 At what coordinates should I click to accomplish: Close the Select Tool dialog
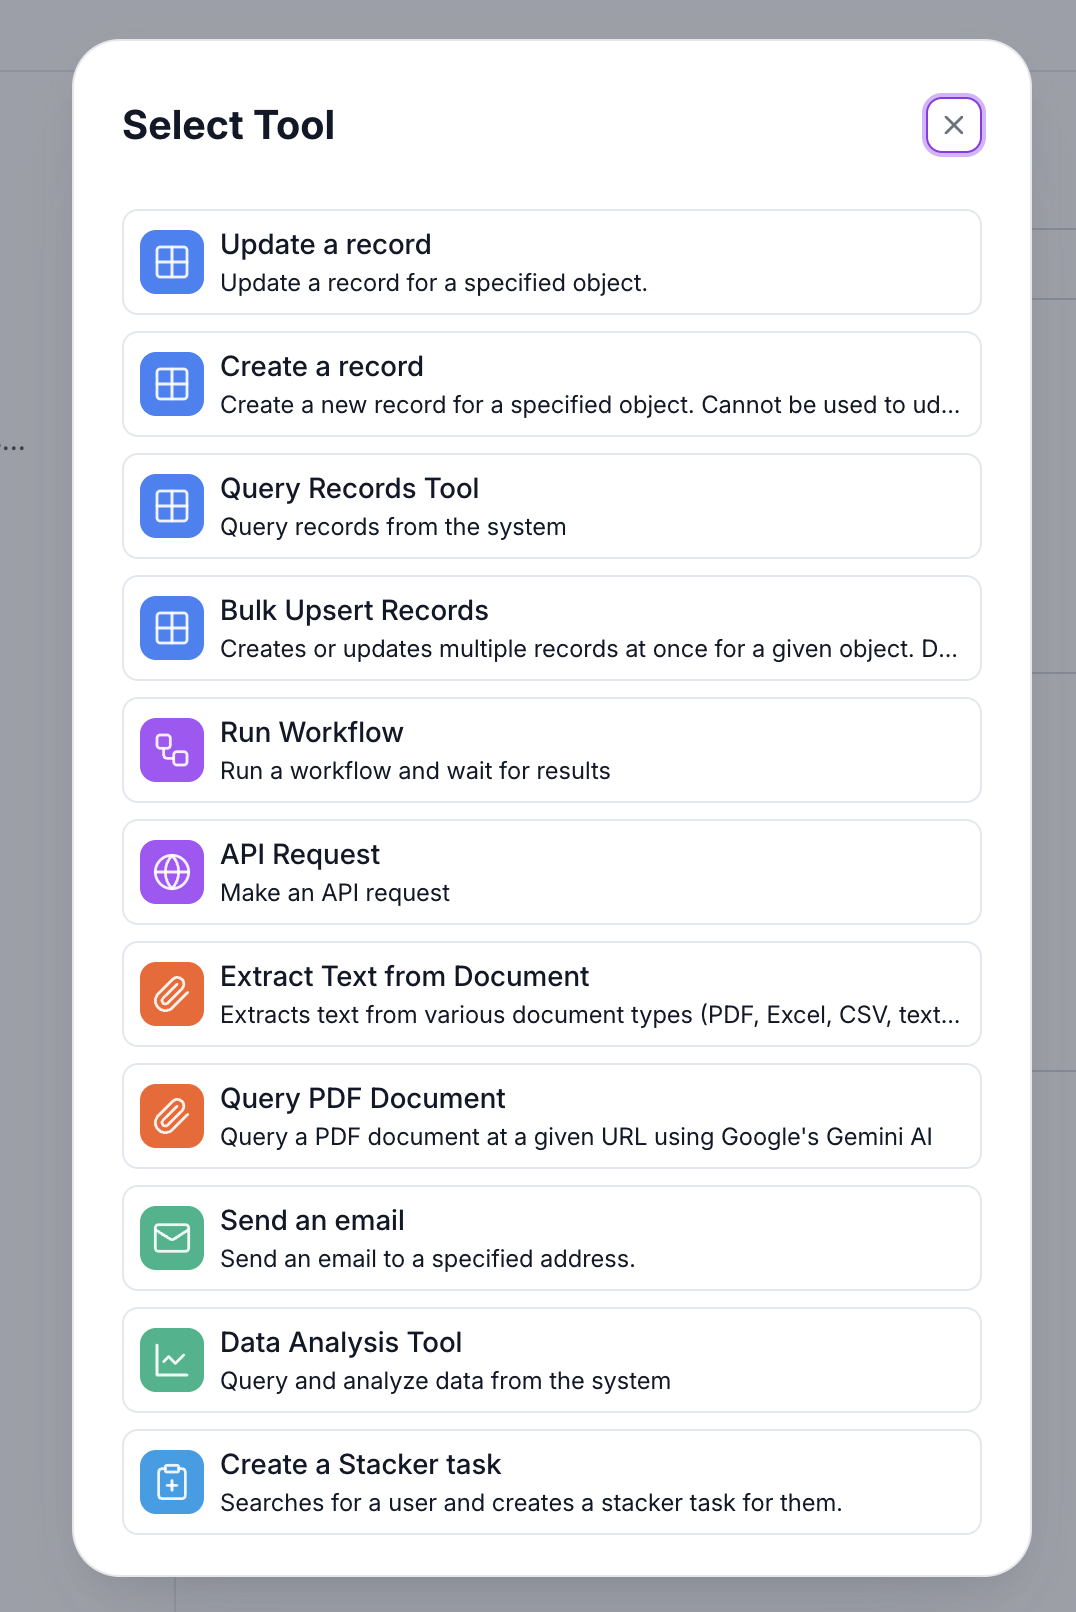954,125
